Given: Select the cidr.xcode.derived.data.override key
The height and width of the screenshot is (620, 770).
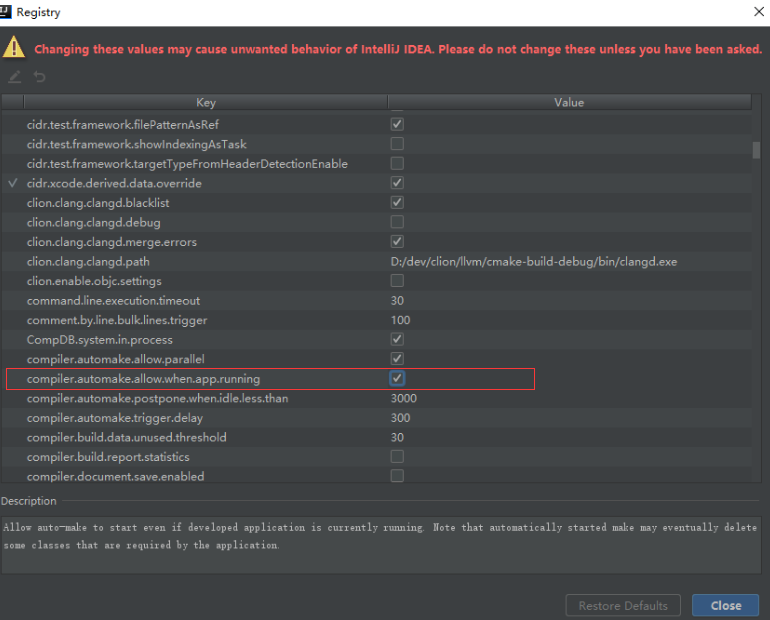Looking at the screenshot, I should 114,183.
